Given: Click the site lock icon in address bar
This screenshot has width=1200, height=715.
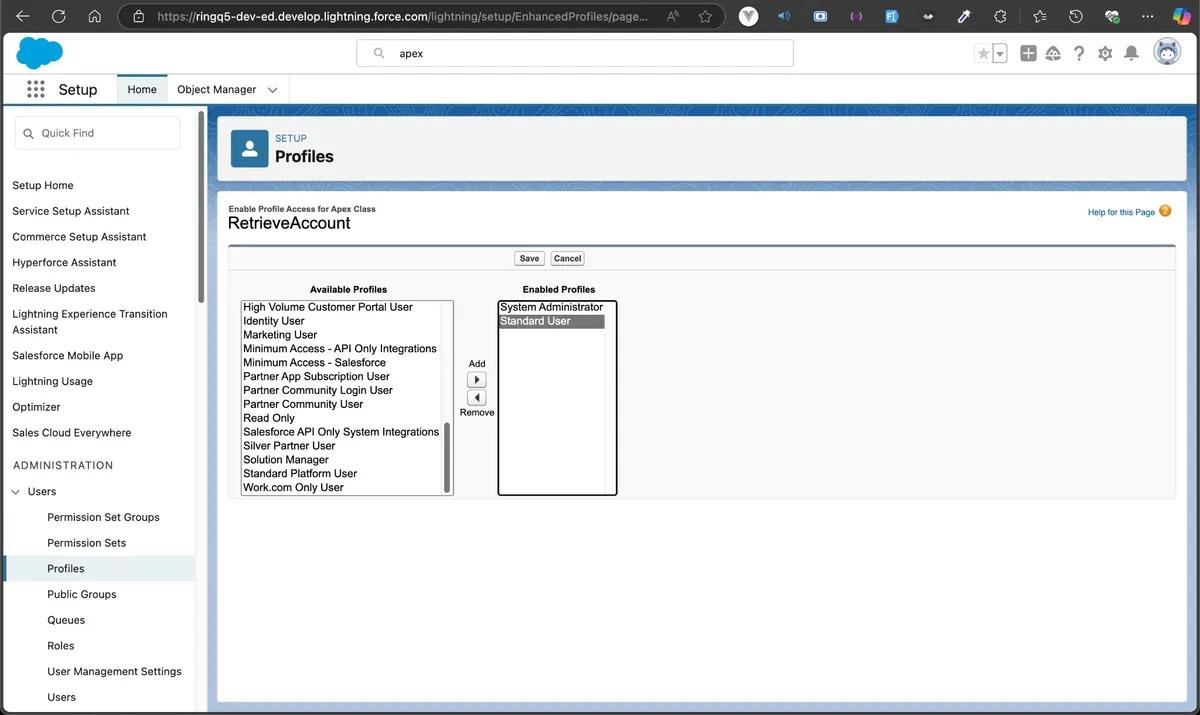Looking at the screenshot, I should tap(139, 16).
